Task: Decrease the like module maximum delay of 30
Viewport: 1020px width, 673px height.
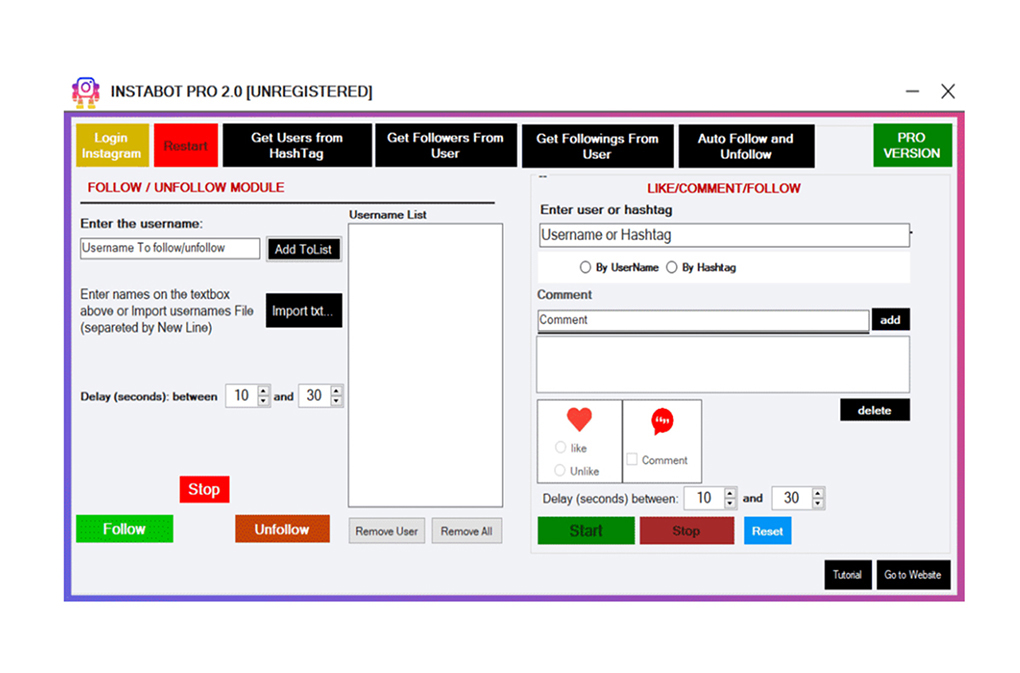Action: [818, 503]
